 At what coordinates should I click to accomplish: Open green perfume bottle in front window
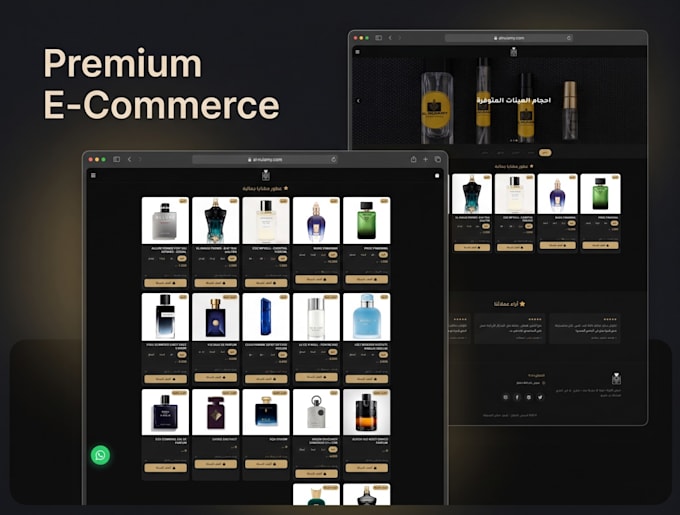pyautogui.click(x=366, y=220)
